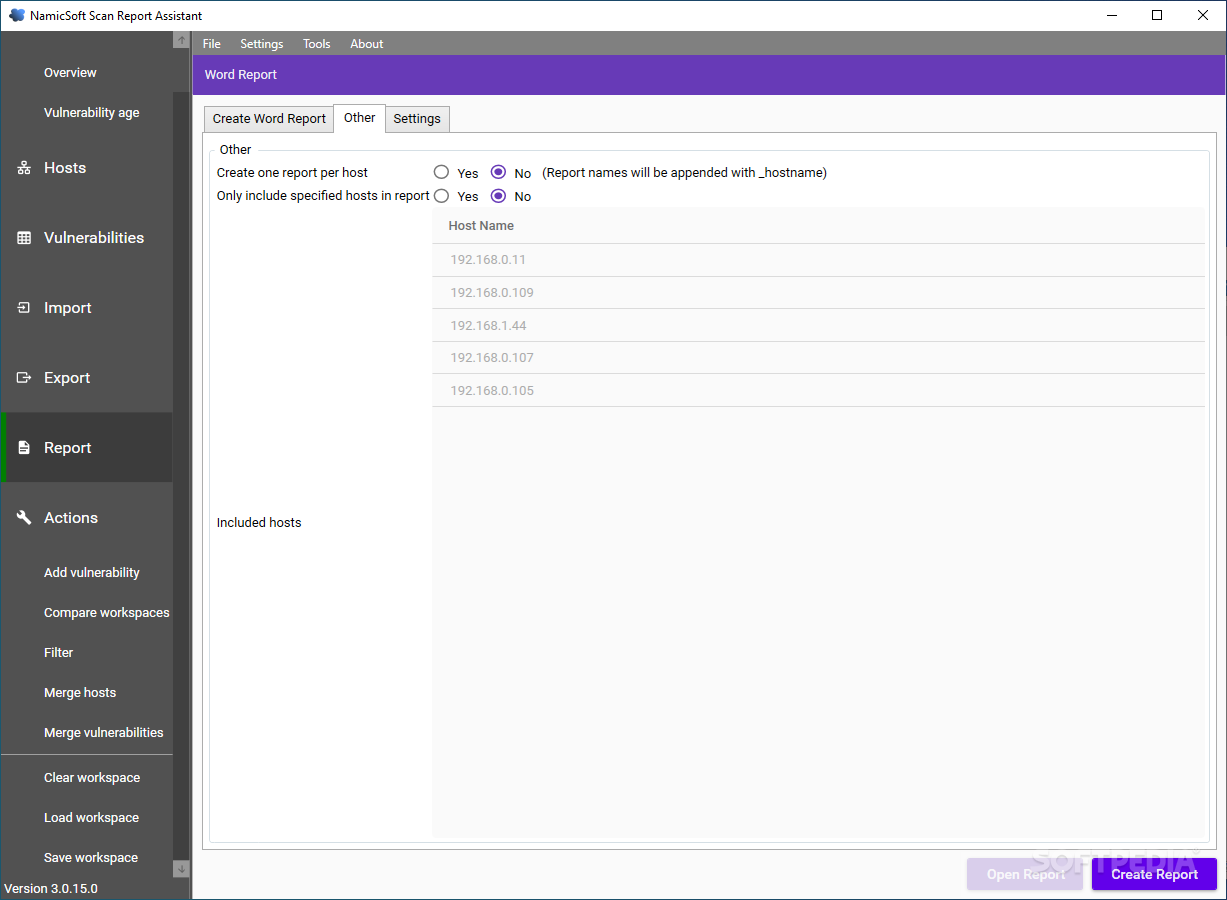Viewport: 1227px width, 900px height.
Task: Click the Export arrow icon
Action: point(24,378)
